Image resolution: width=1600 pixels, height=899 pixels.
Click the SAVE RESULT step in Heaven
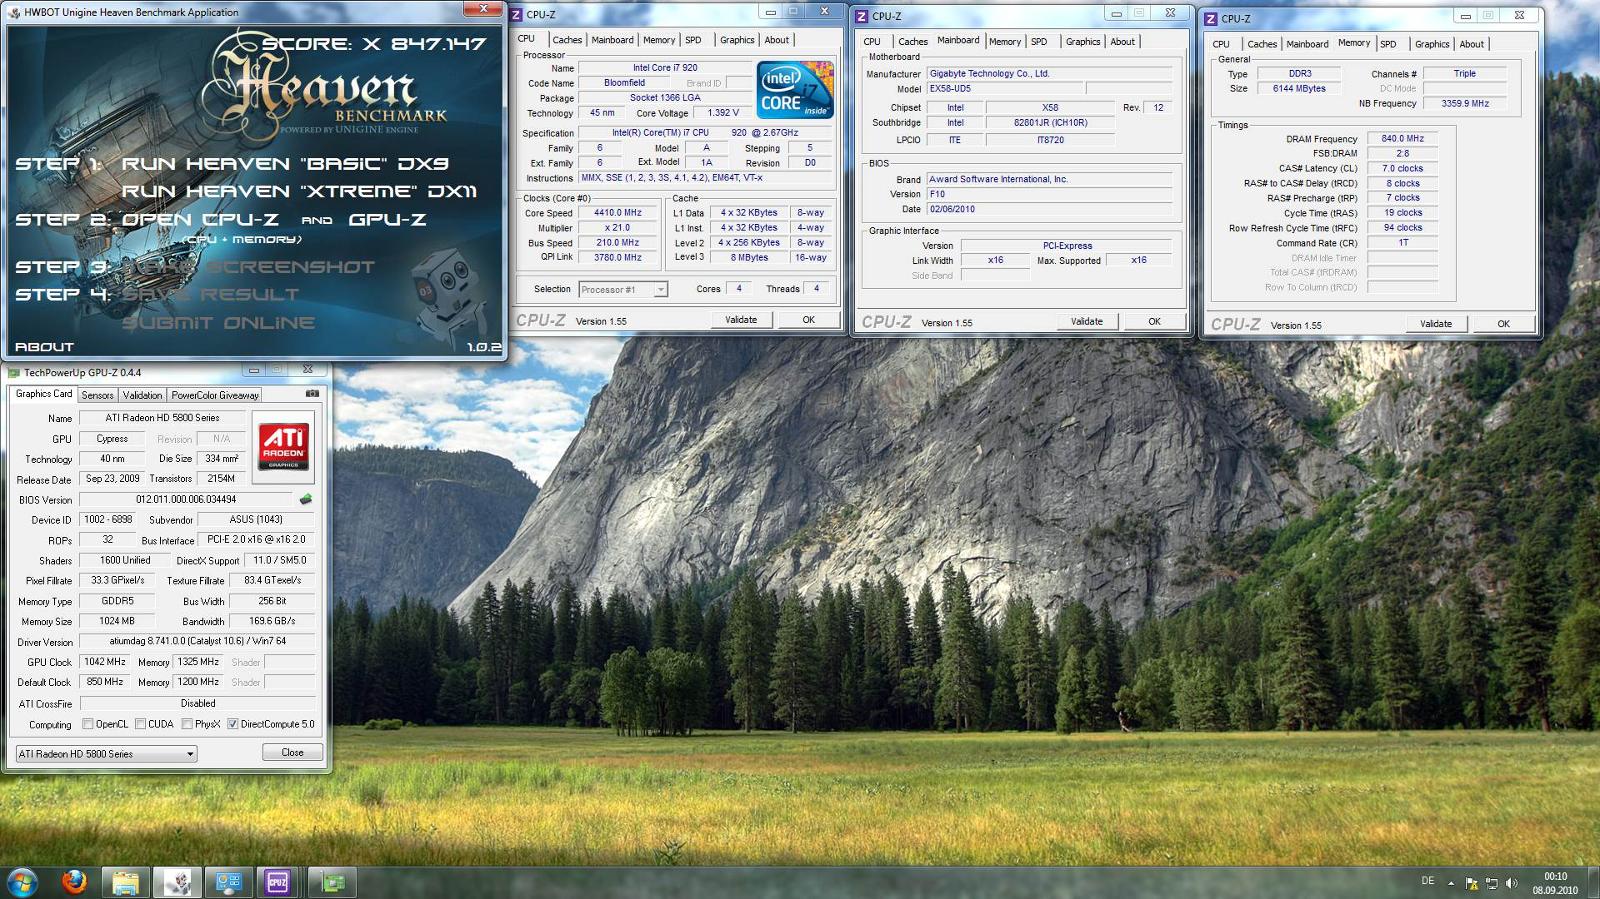point(210,294)
